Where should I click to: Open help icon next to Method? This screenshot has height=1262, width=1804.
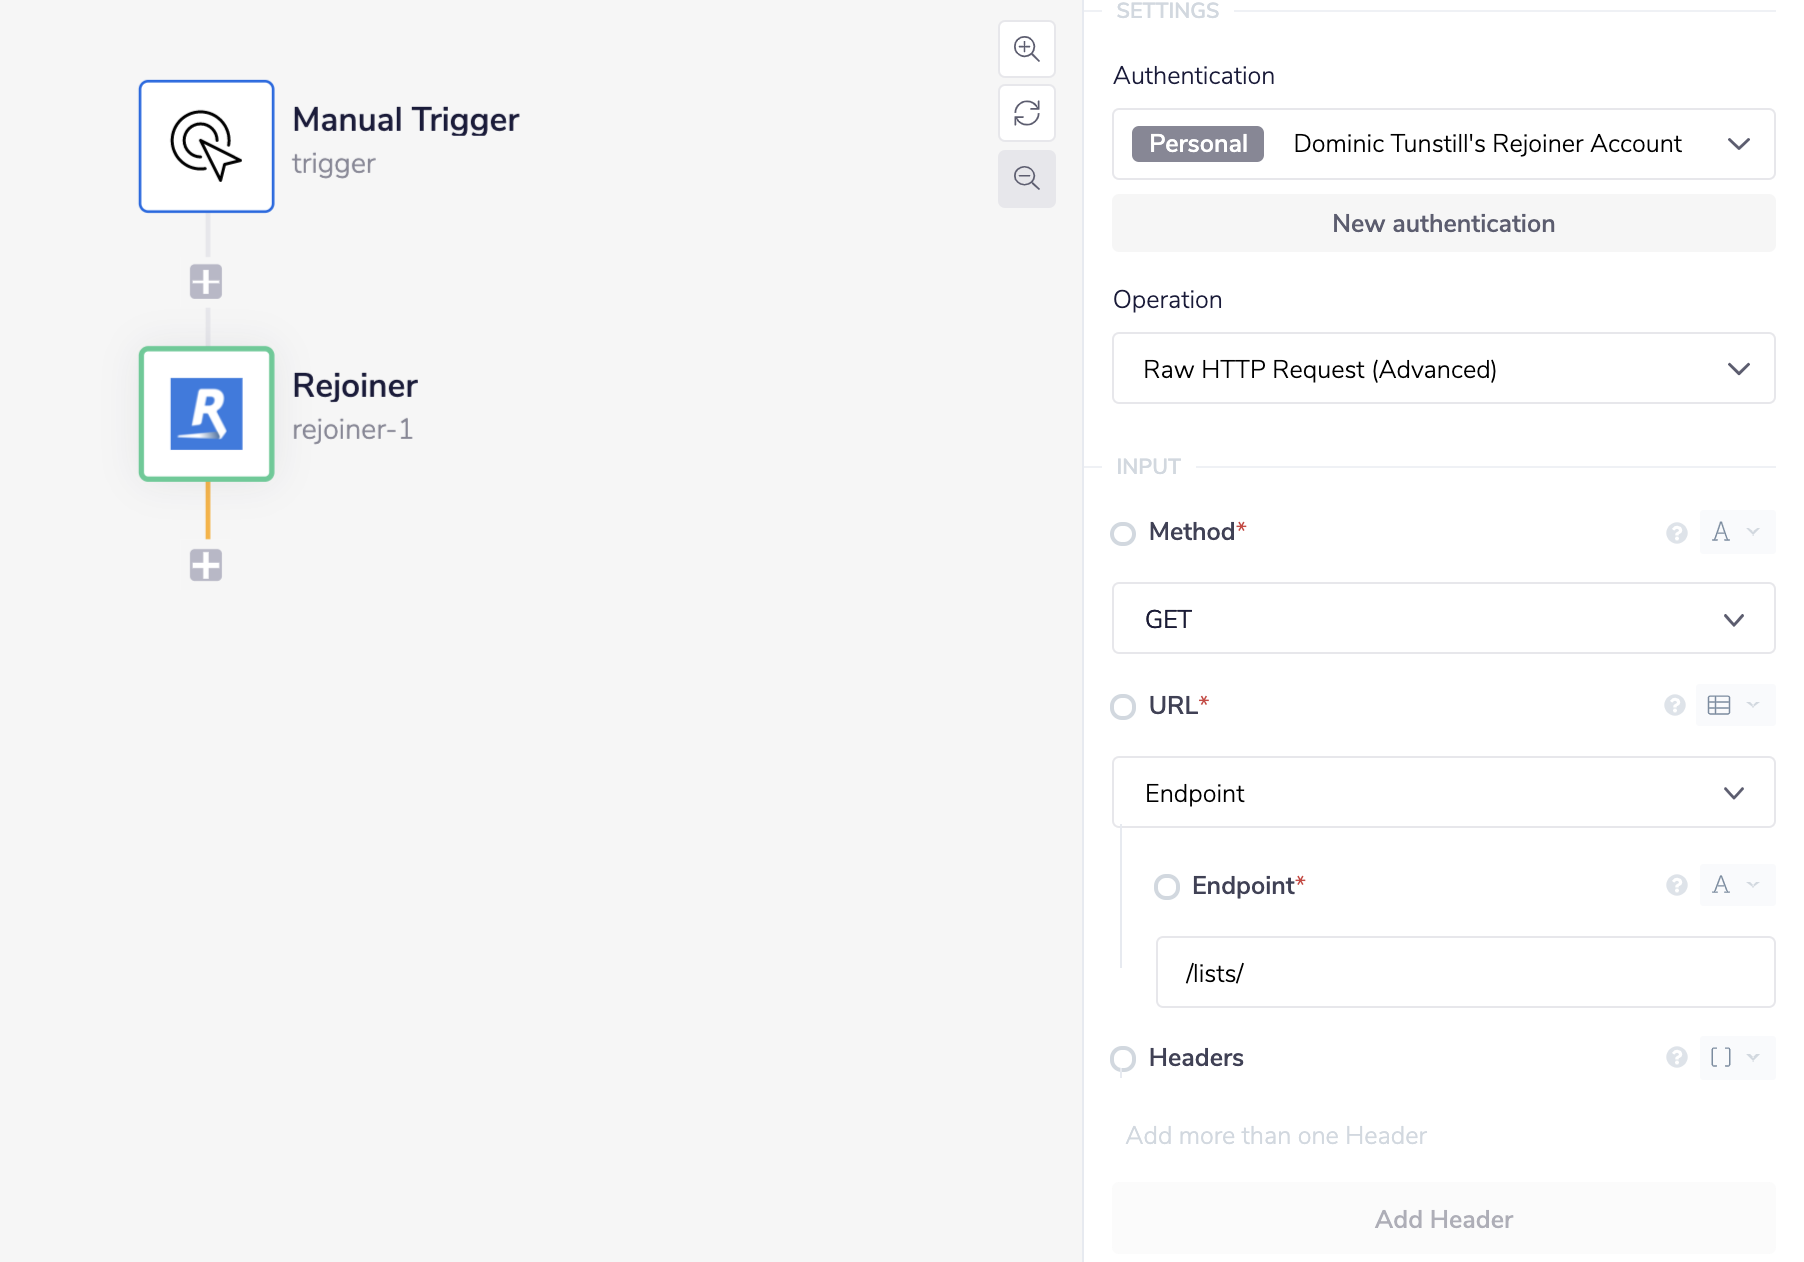pyautogui.click(x=1676, y=533)
